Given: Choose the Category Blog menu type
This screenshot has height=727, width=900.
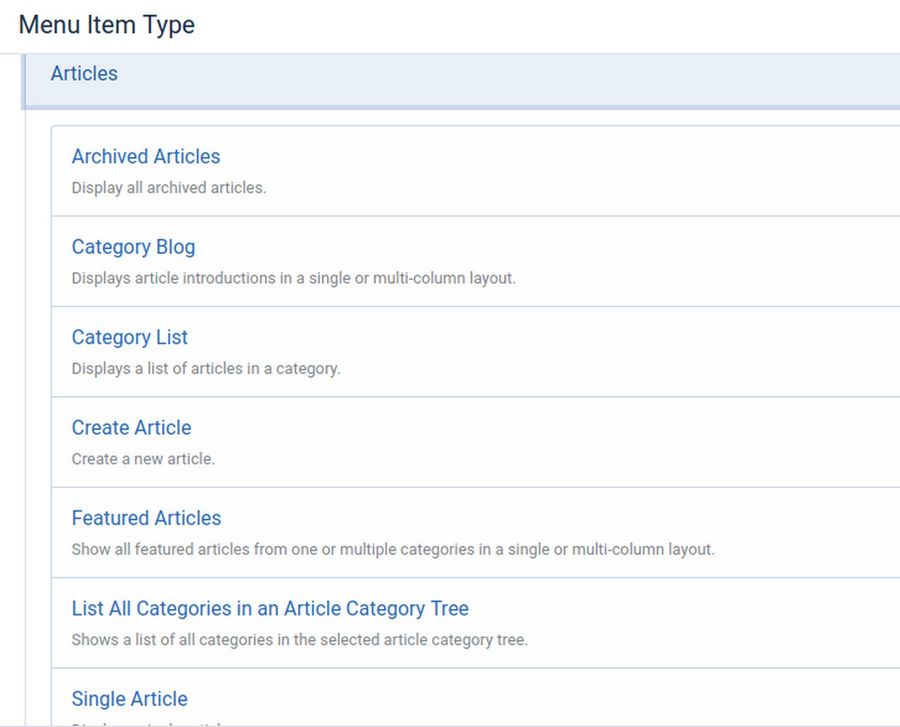Looking at the screenshot, I should 133,247.
